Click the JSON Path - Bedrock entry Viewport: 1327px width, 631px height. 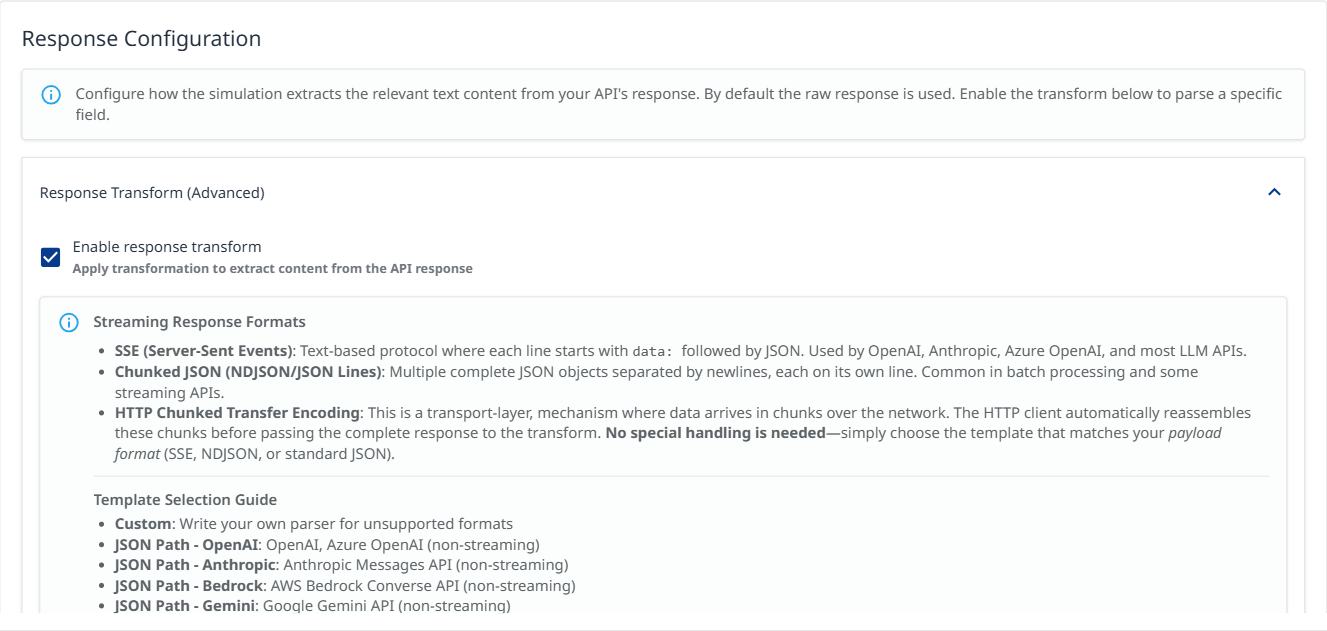[x=345, y=586]
